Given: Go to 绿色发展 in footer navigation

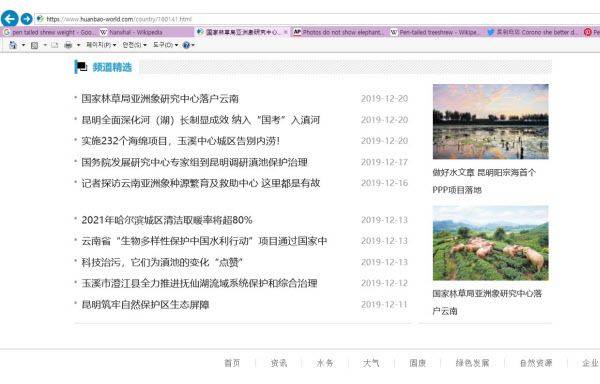Looking at the screenshot, I should (x=472, y=363).
